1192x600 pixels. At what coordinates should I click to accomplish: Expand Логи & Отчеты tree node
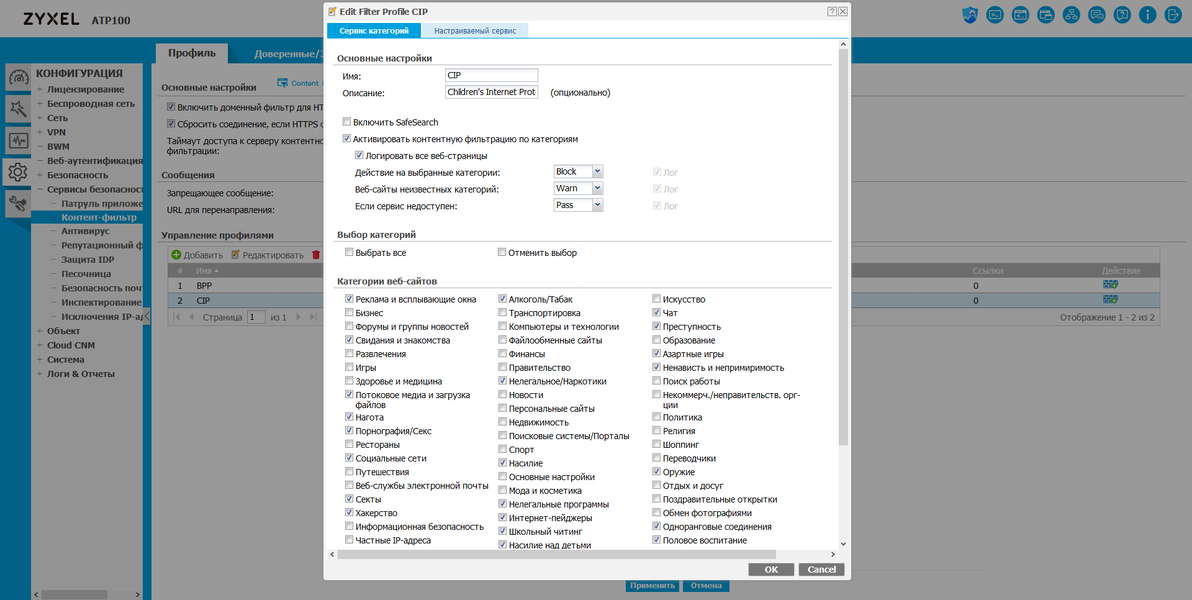(x=40, y=373)
